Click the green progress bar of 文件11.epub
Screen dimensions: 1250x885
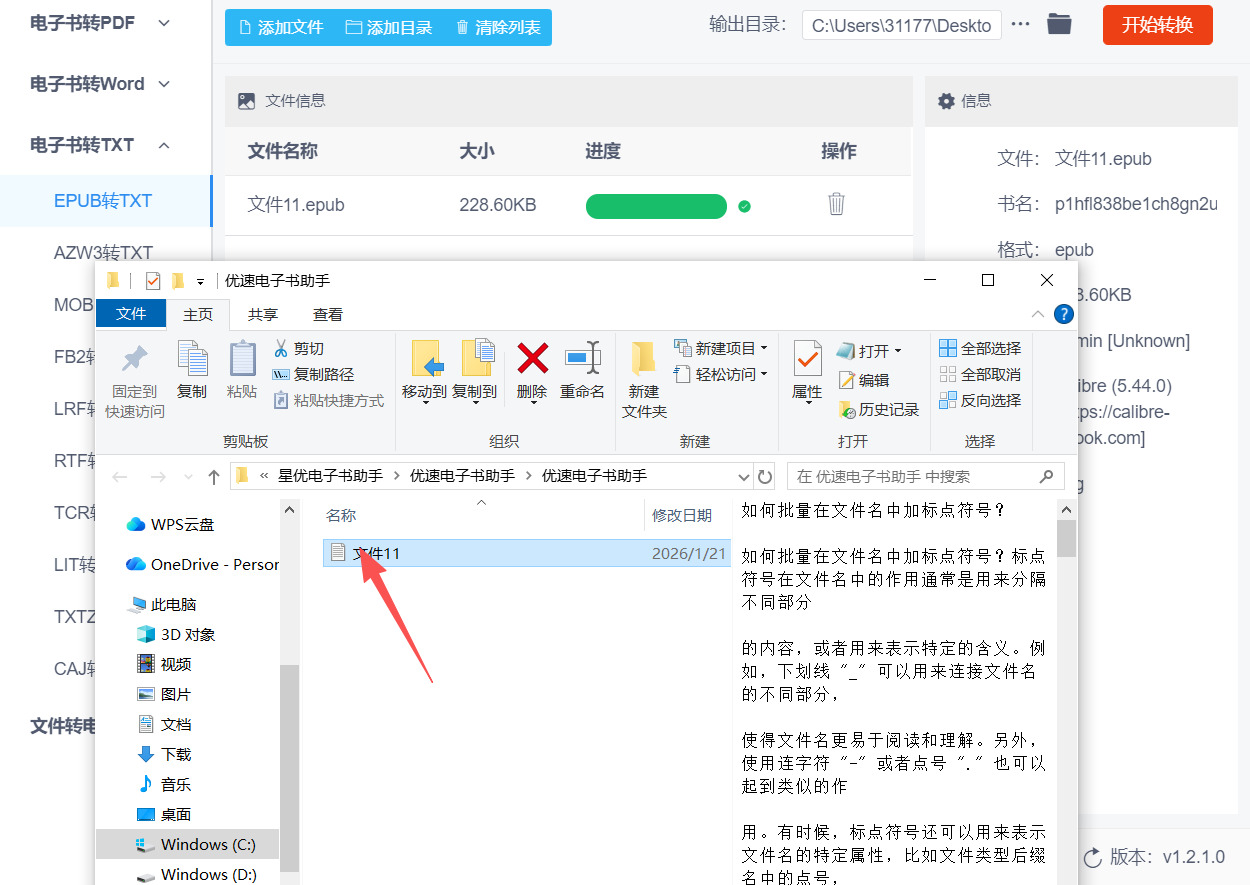[656, 206]
